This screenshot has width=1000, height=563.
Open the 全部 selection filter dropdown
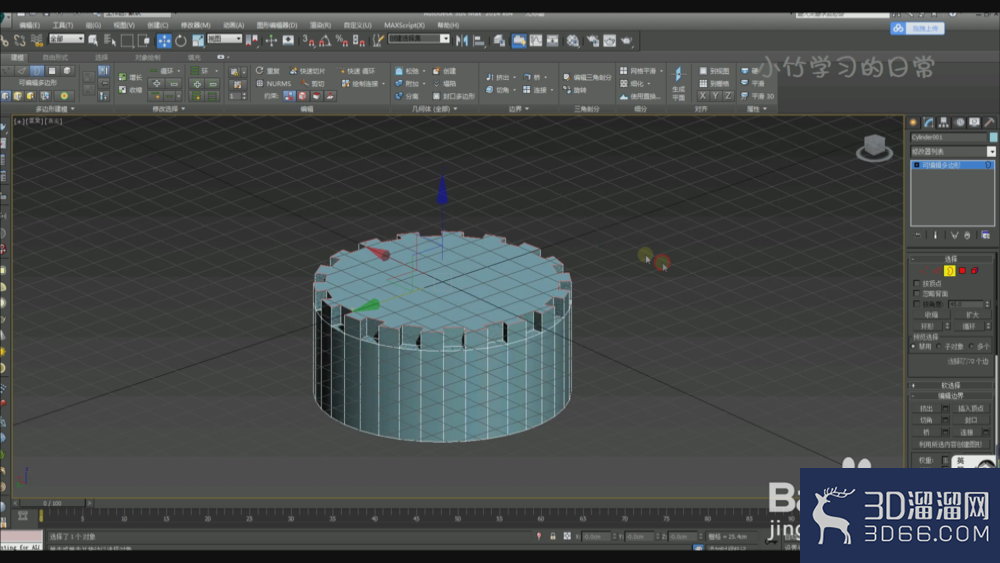[66, 39]
